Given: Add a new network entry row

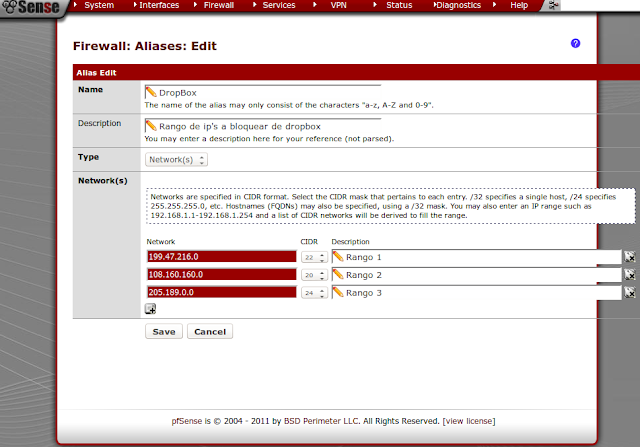Looking at the screenshot, I should tap(150, 309).
